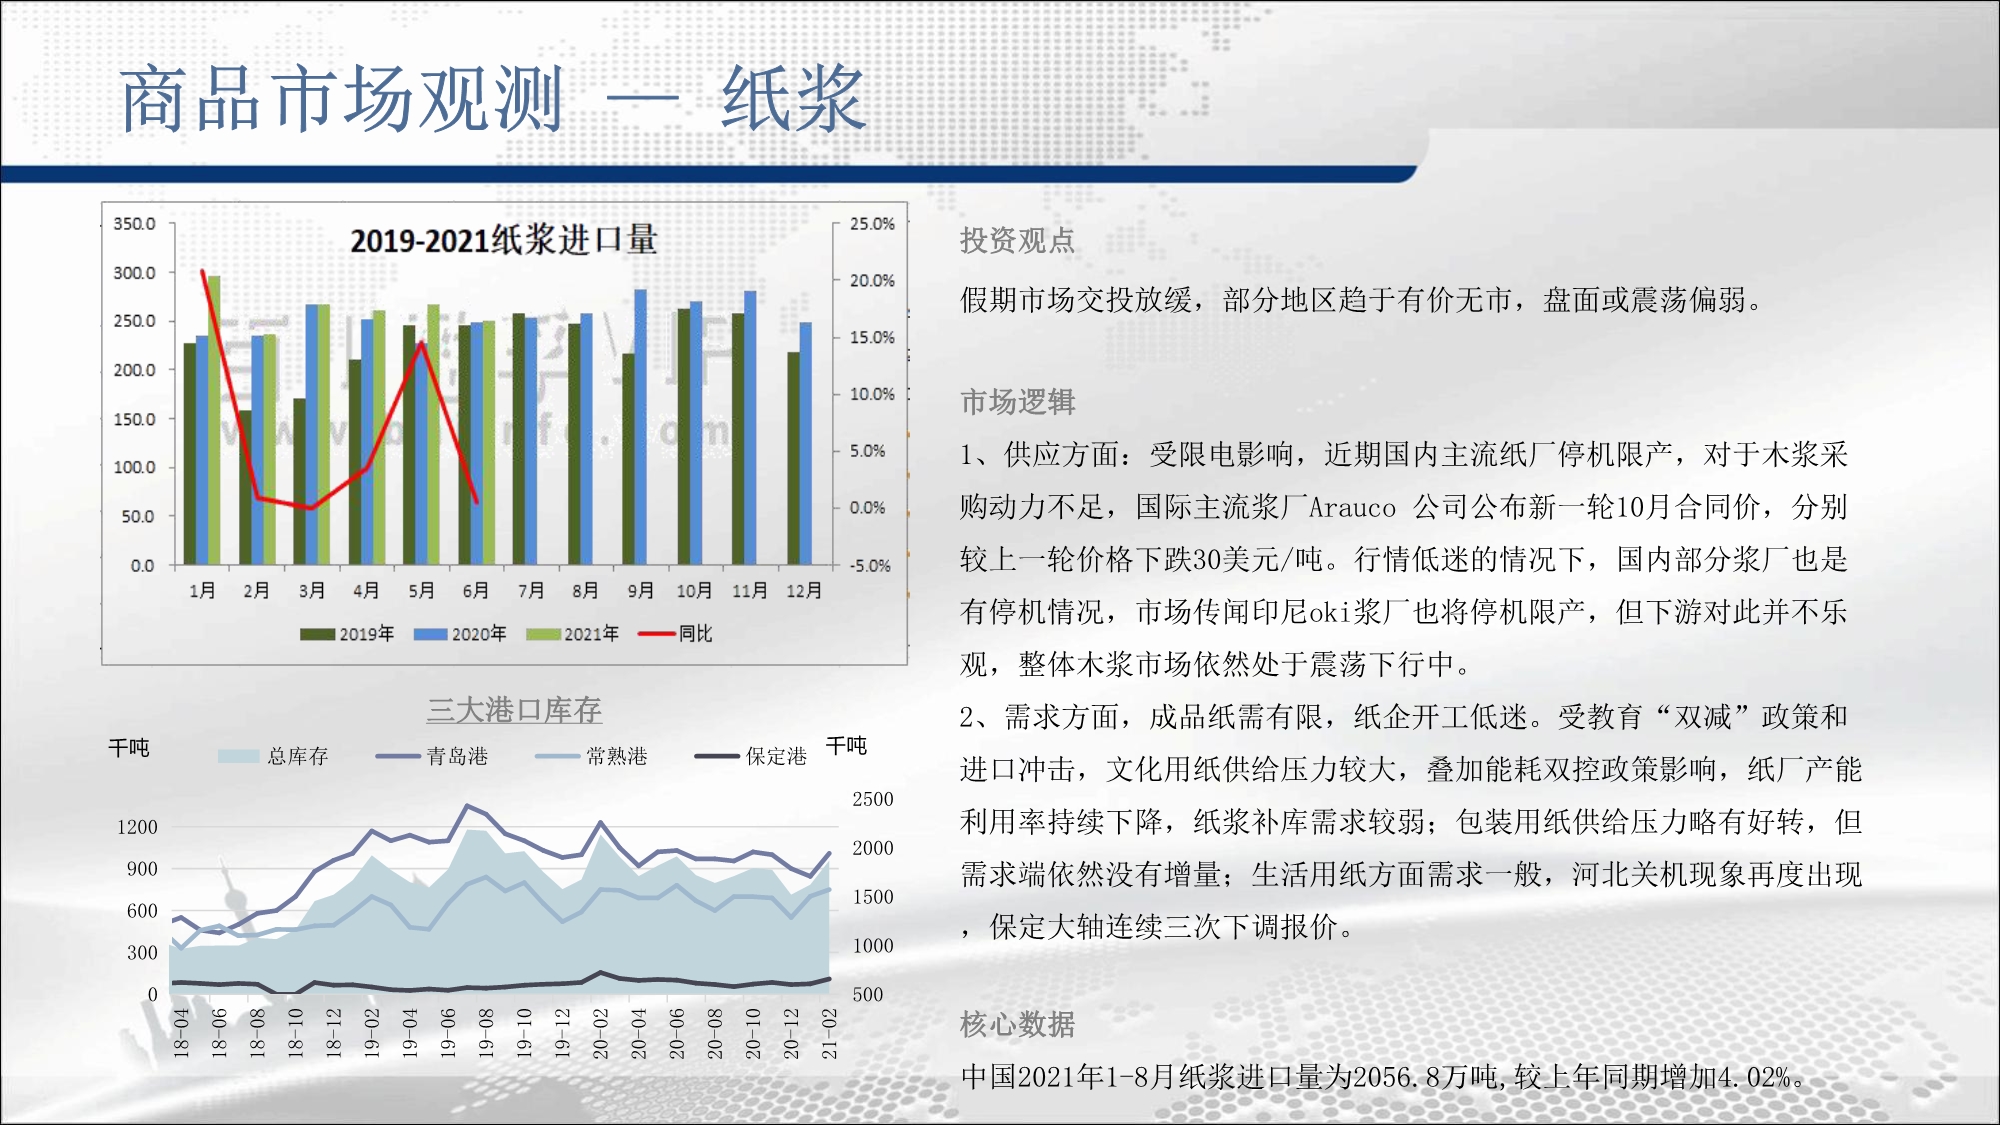This screenshot has width=2000, height=1125.
Task: Click the 1200 axis label in port chart
Action: coord(137,827)
